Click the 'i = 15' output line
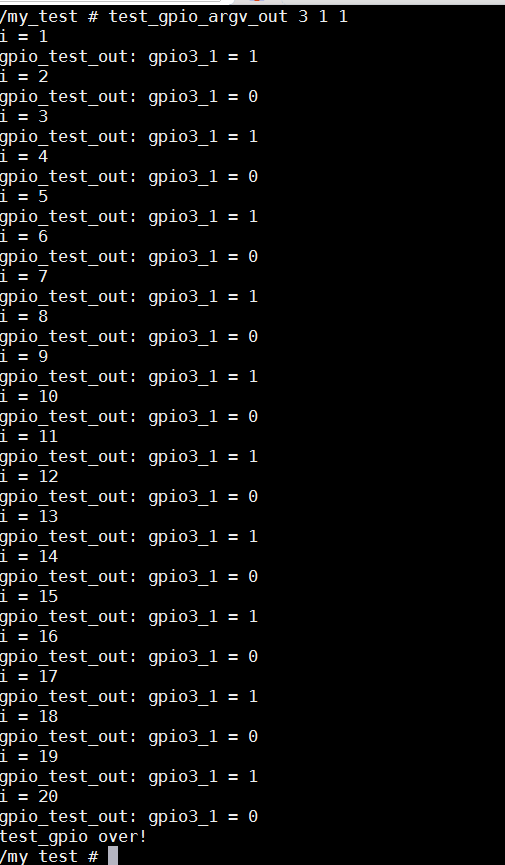Image resolution: width=505 pixels, height=865 pixels. click(29, 596)
